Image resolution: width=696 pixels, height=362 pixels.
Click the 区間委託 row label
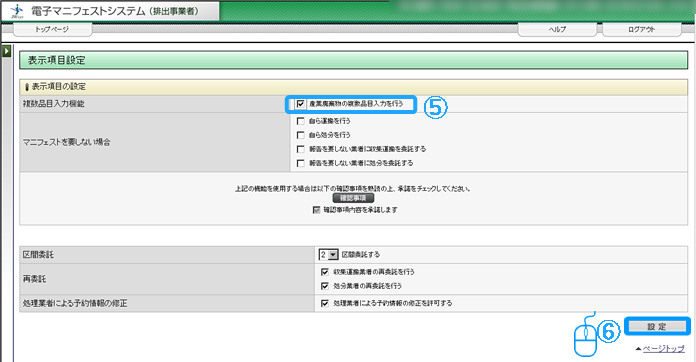[38, 255]
